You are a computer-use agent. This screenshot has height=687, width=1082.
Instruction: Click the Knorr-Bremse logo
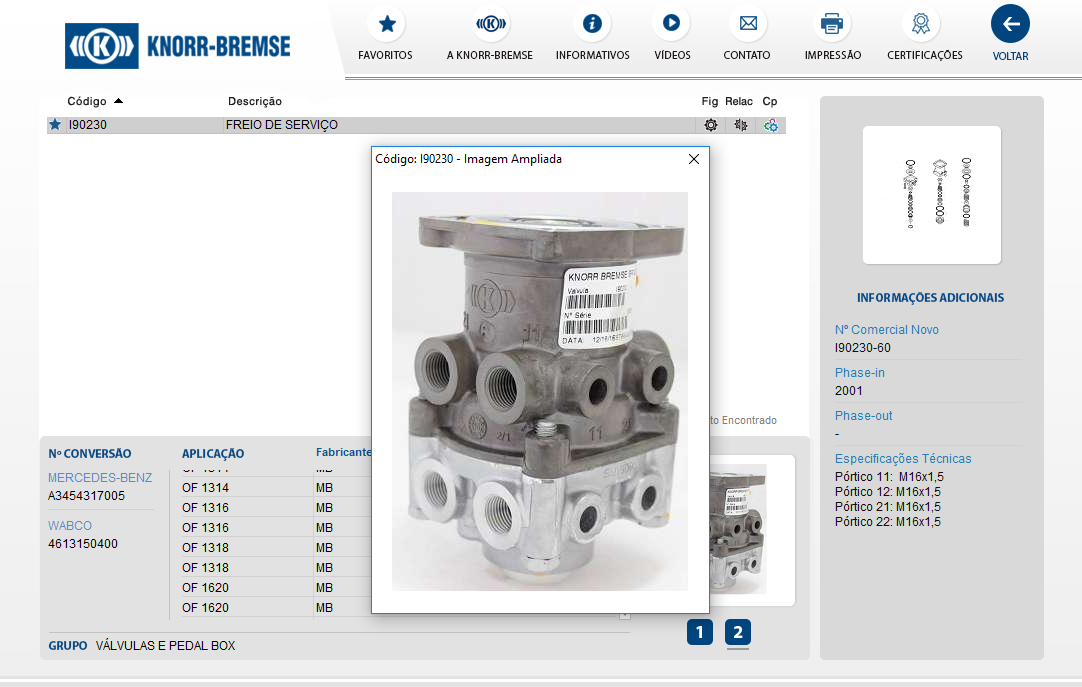coord(178,46)
